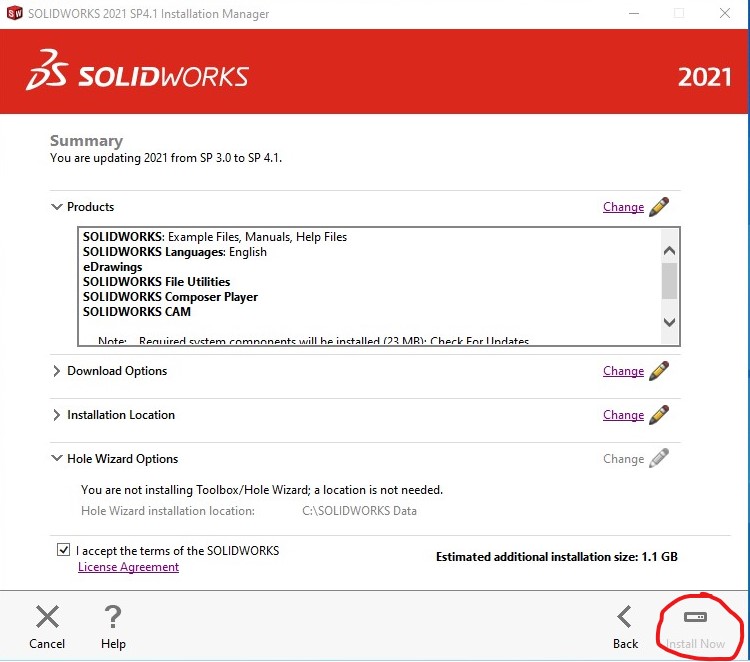
Task: Click the Cancel X icon
Action: click(x=47, y=617)
